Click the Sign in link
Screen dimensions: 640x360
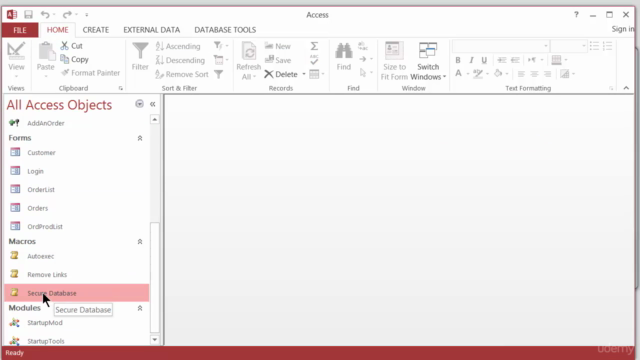click(623, 29)
